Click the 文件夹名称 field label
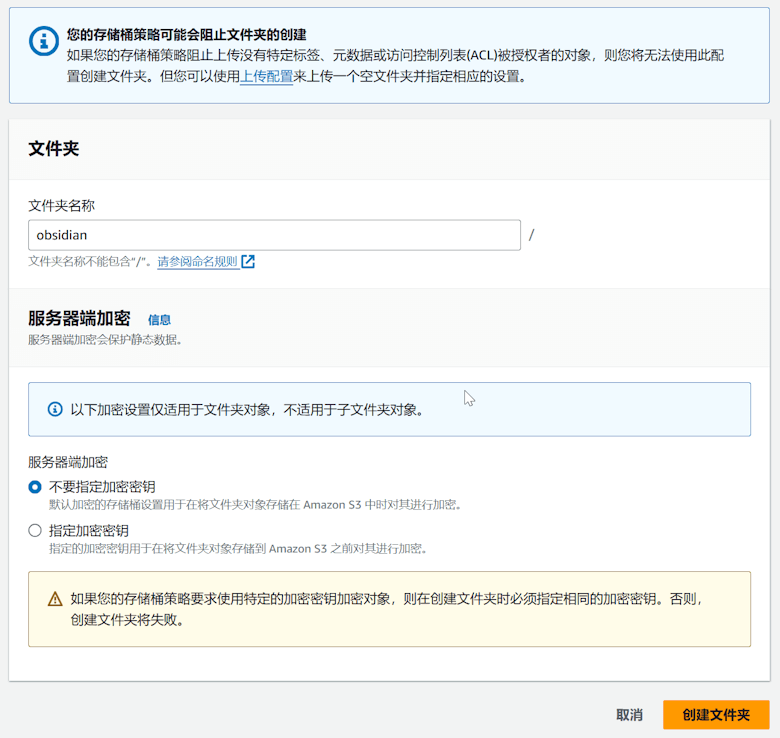This screenshot has height=738, width=780. [62, 205]
